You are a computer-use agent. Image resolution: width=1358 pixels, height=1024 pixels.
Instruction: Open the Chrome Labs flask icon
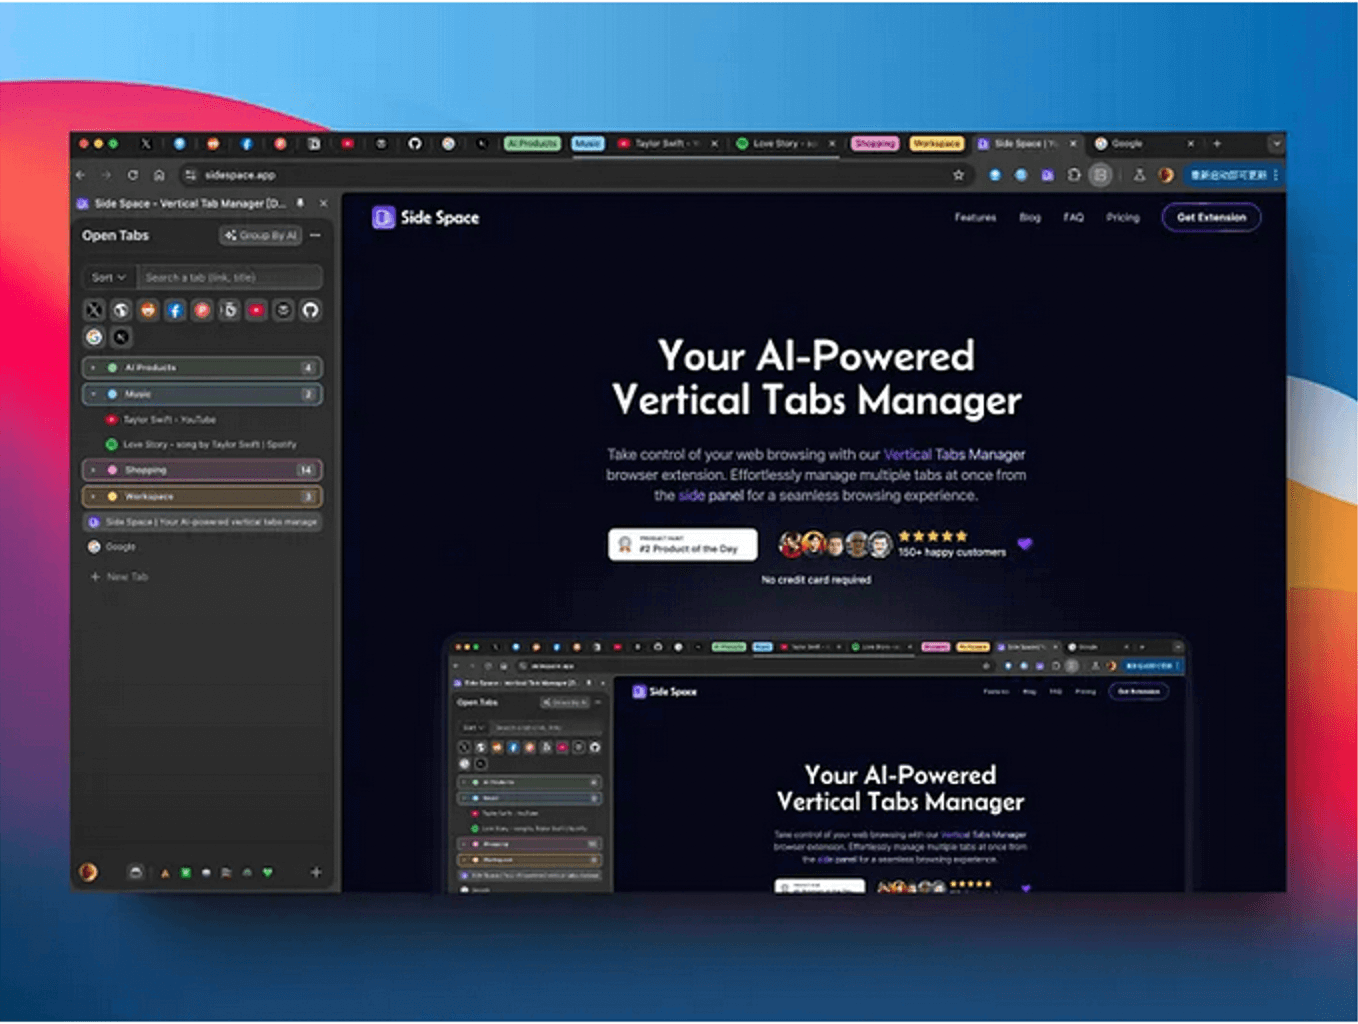tap(1139, 175)
